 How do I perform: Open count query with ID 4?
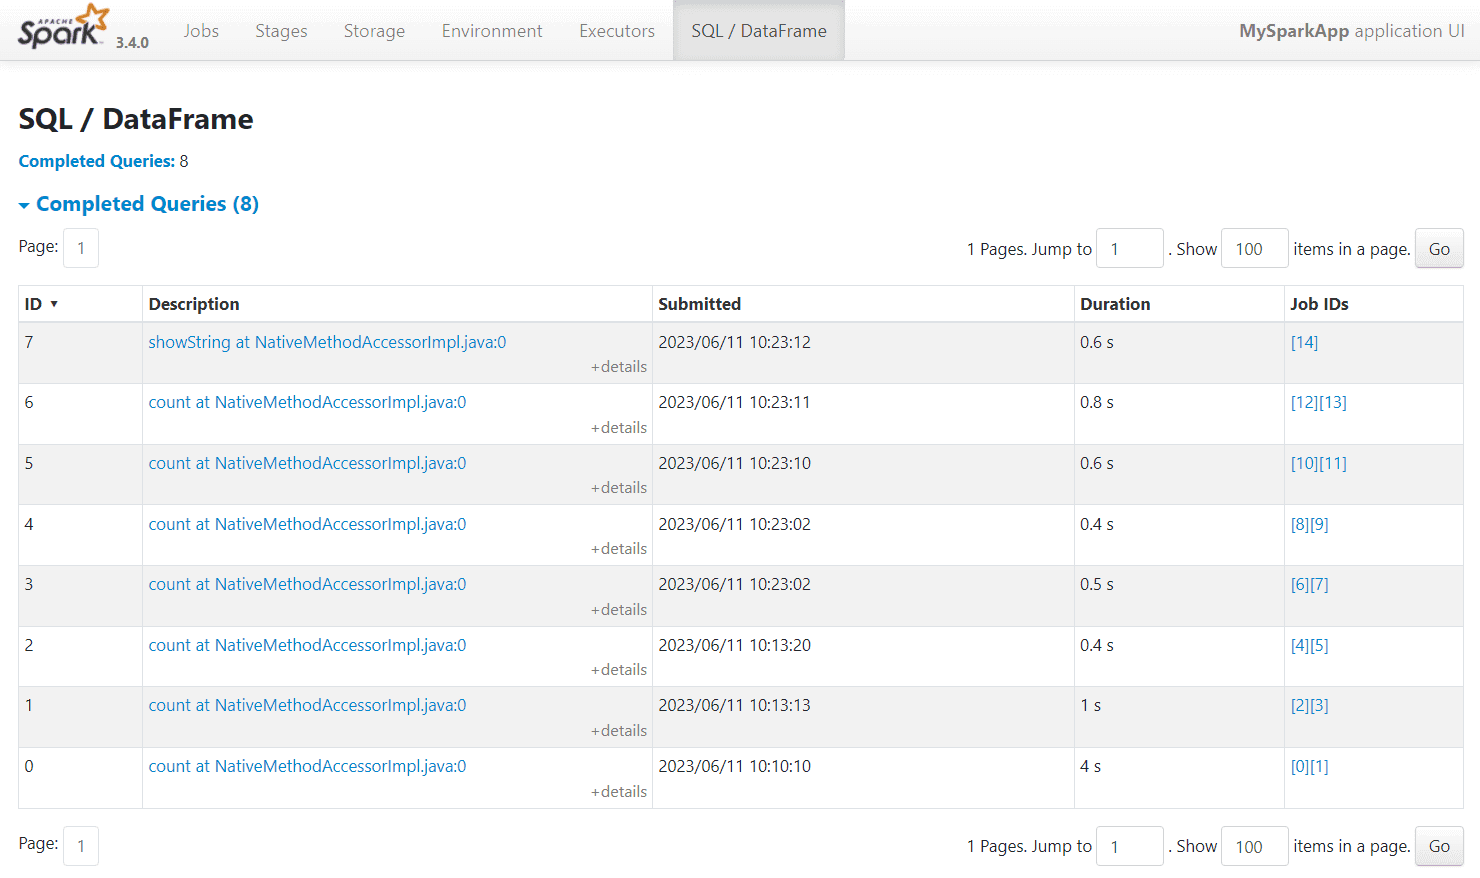pos(307,524)
